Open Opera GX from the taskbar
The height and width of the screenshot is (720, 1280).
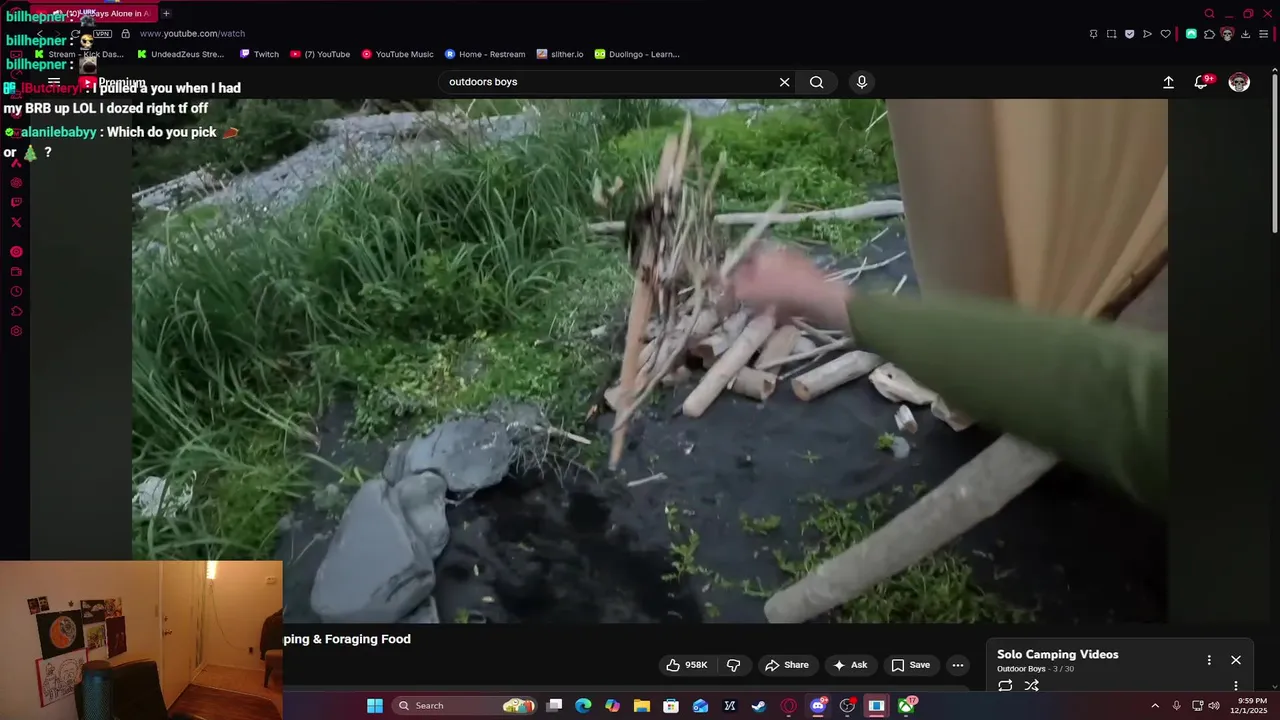[788, 706]
